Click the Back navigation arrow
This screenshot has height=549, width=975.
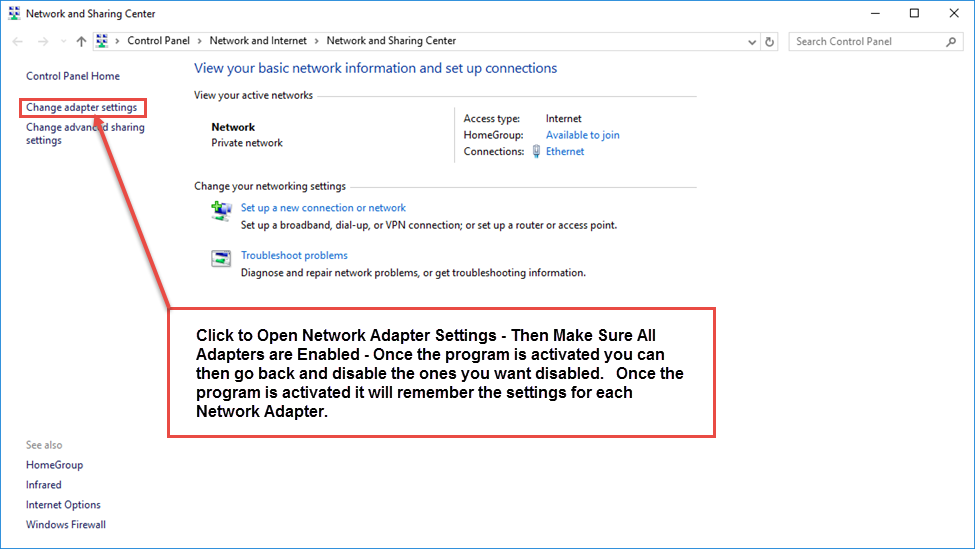point(17,42)
